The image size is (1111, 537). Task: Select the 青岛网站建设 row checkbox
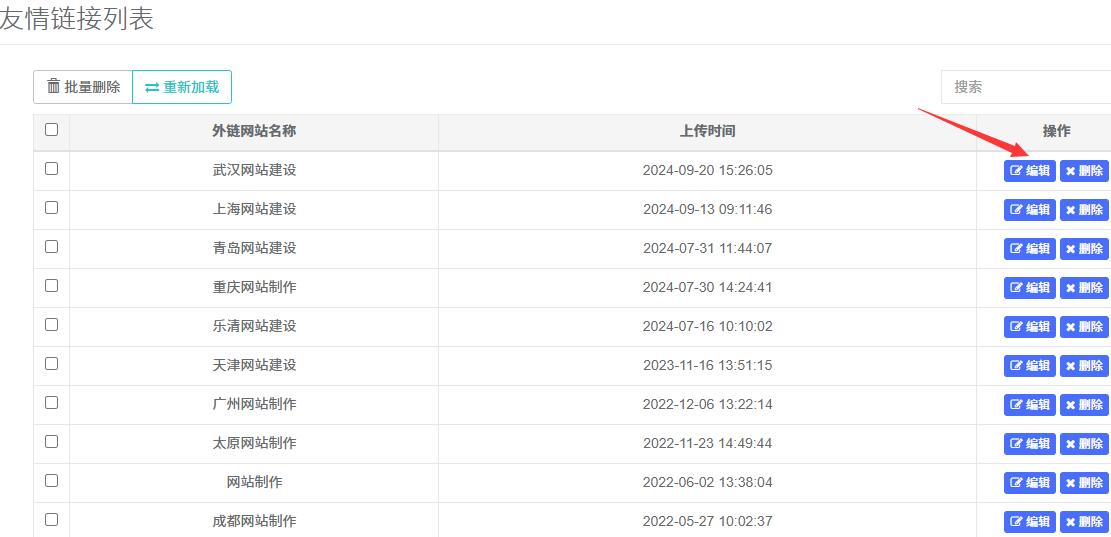[x=52, y=247]
